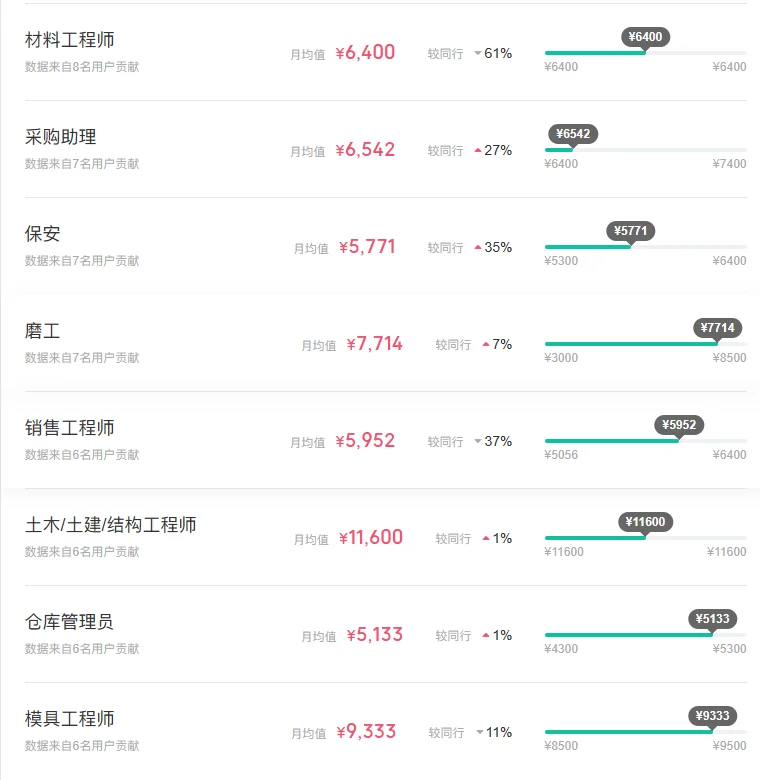This screenshot has height=780, width=760.
Task: Click the down arrow beside 11%
Action: pos(479,732)
